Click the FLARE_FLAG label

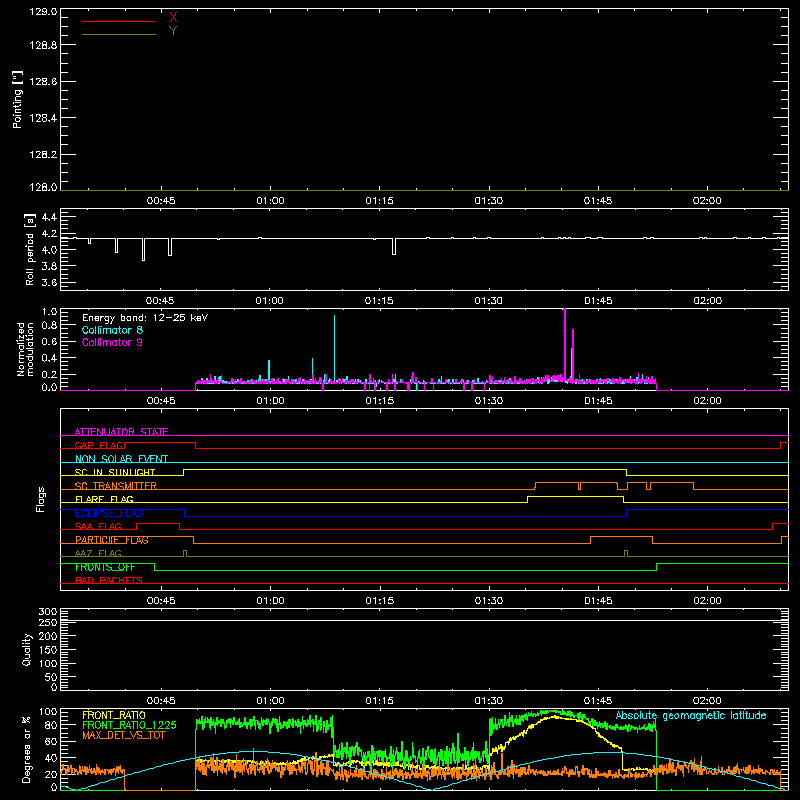pos(104,499)
